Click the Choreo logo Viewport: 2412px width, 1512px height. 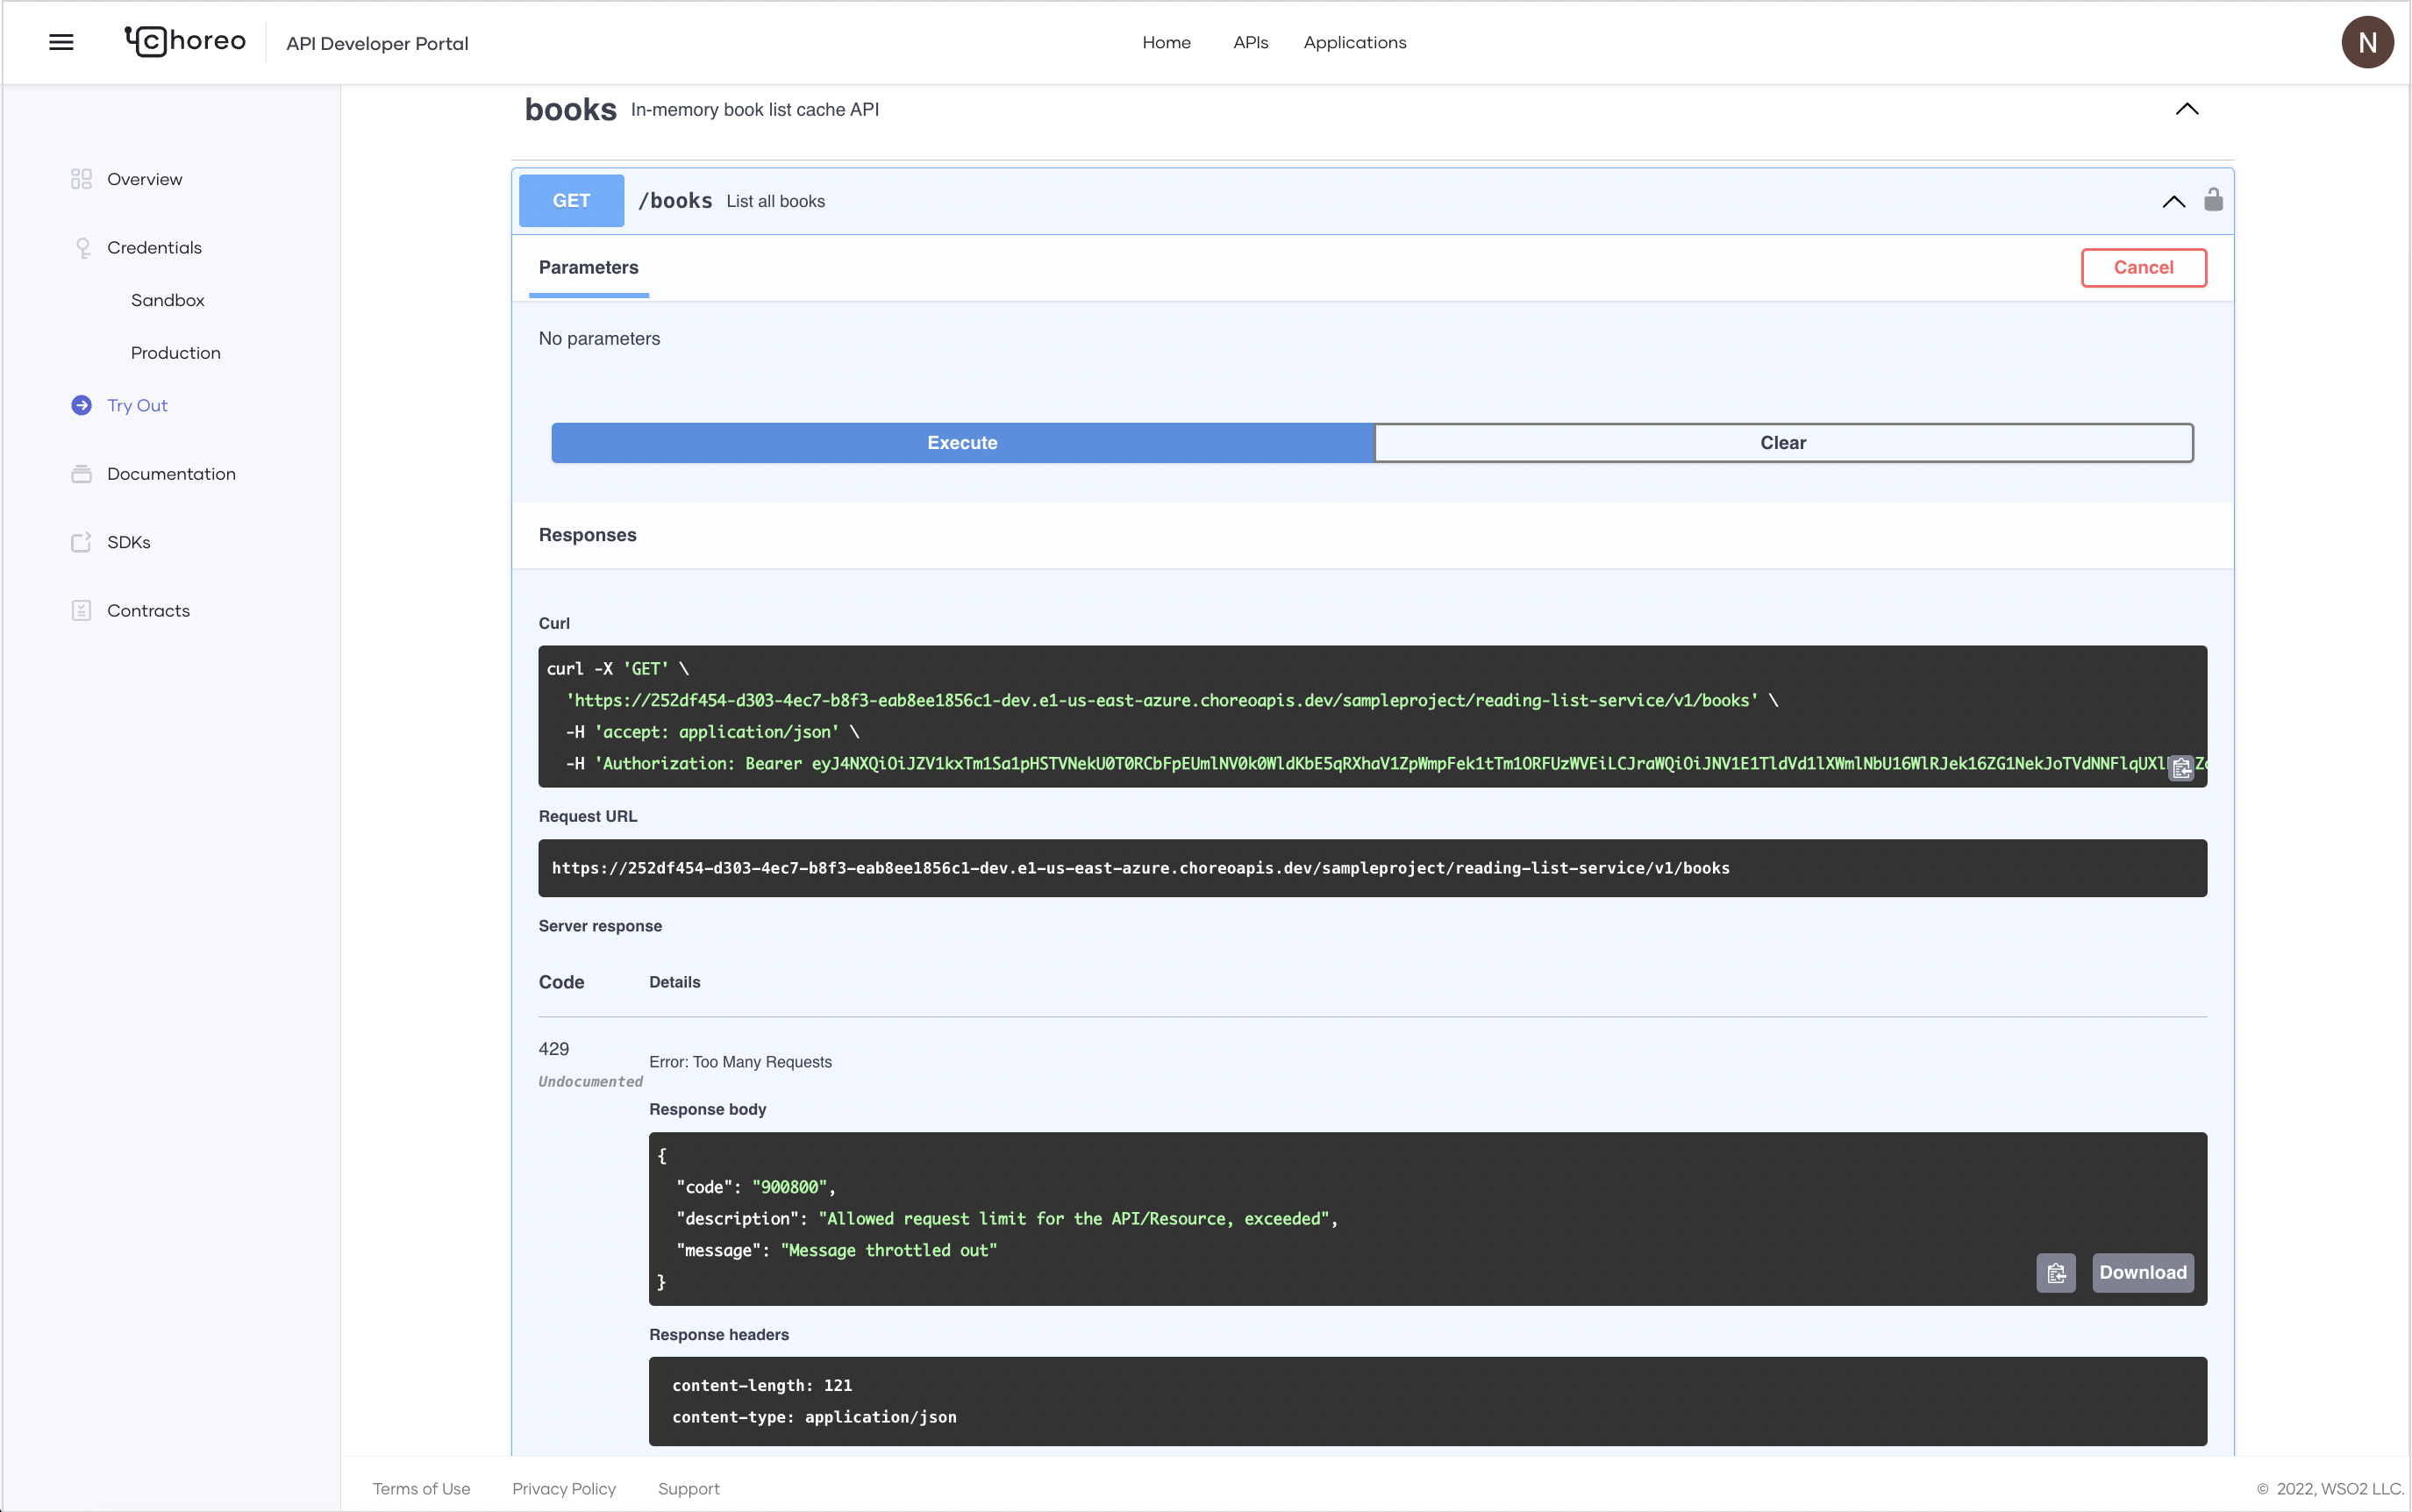[186, 41]
